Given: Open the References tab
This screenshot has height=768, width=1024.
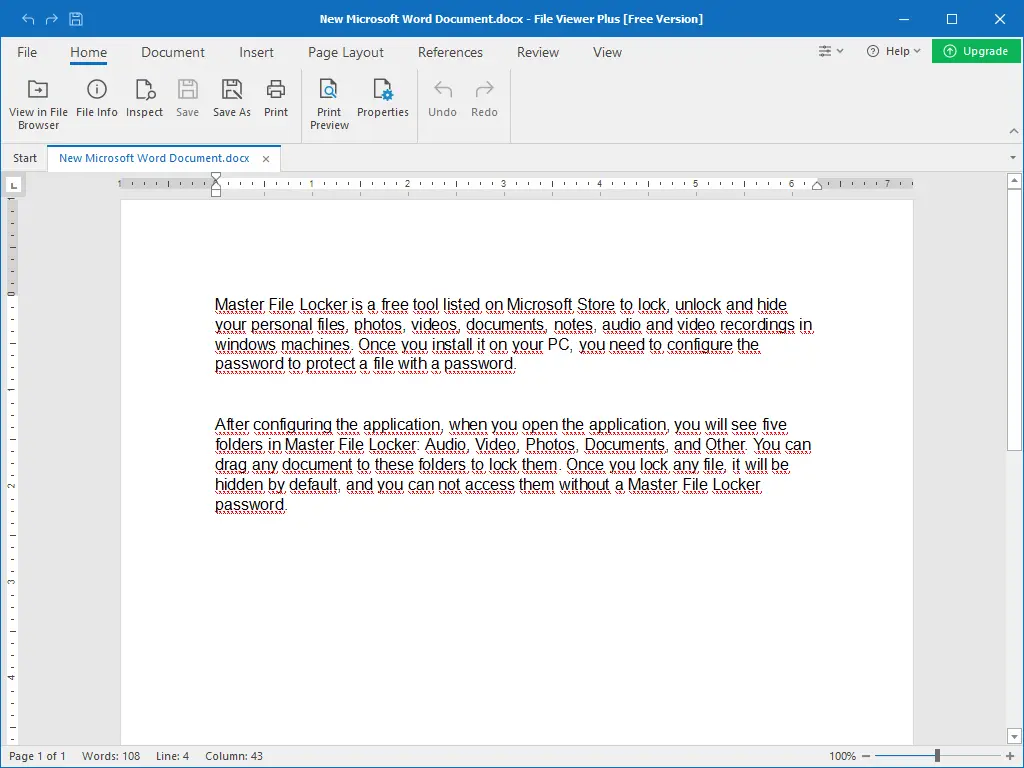Looking at the screenshot, I should (450, 52).
